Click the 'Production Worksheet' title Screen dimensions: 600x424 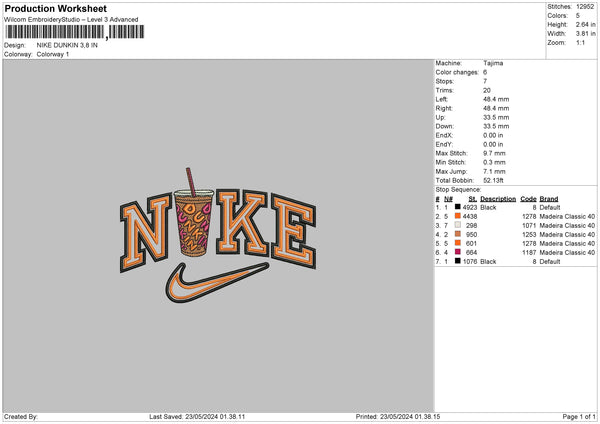point(55,9)
